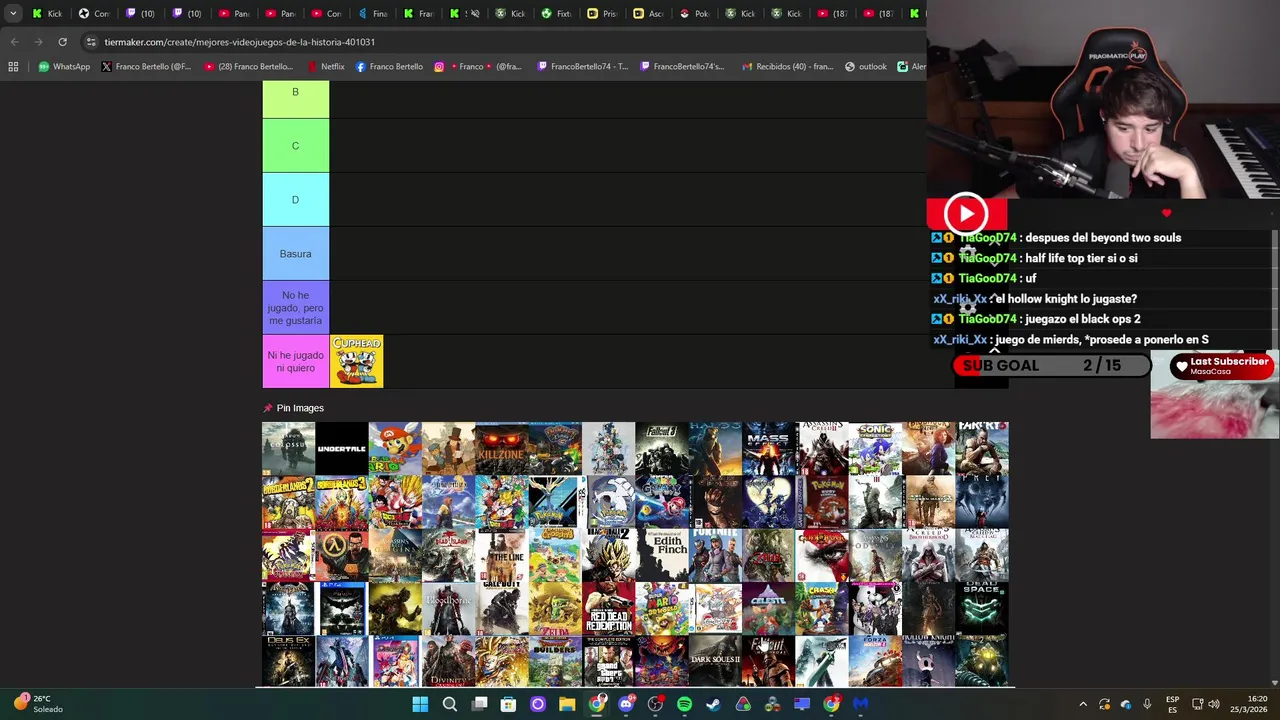Select the Borderlands 3 cover
The width and height of the screenshot is (1280, 720).
click(341, 501)
